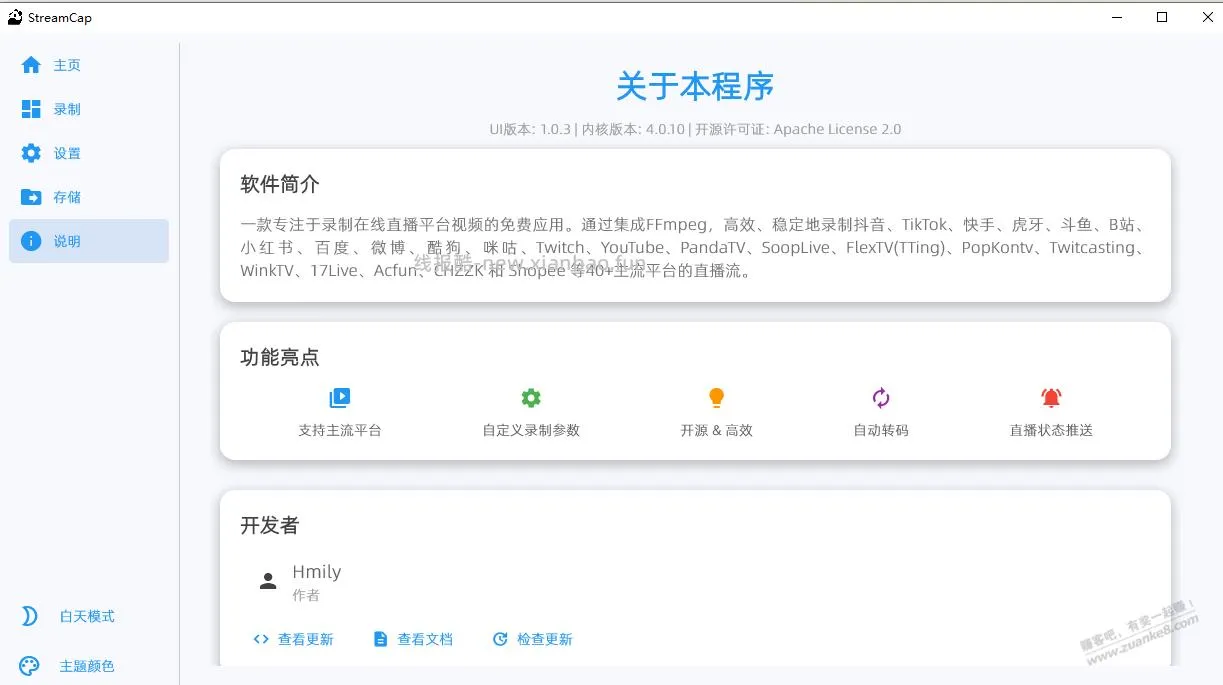The image size is (1223, 685).
Task: Click the 作者 label under Hmily
Action: click(x=306, y=595)
